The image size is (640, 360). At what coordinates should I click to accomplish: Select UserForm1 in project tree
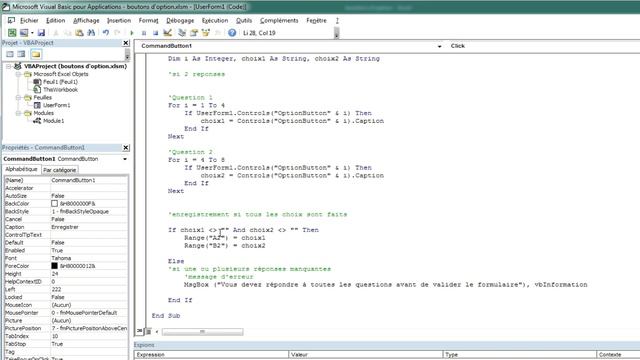[x=56, y=105]
